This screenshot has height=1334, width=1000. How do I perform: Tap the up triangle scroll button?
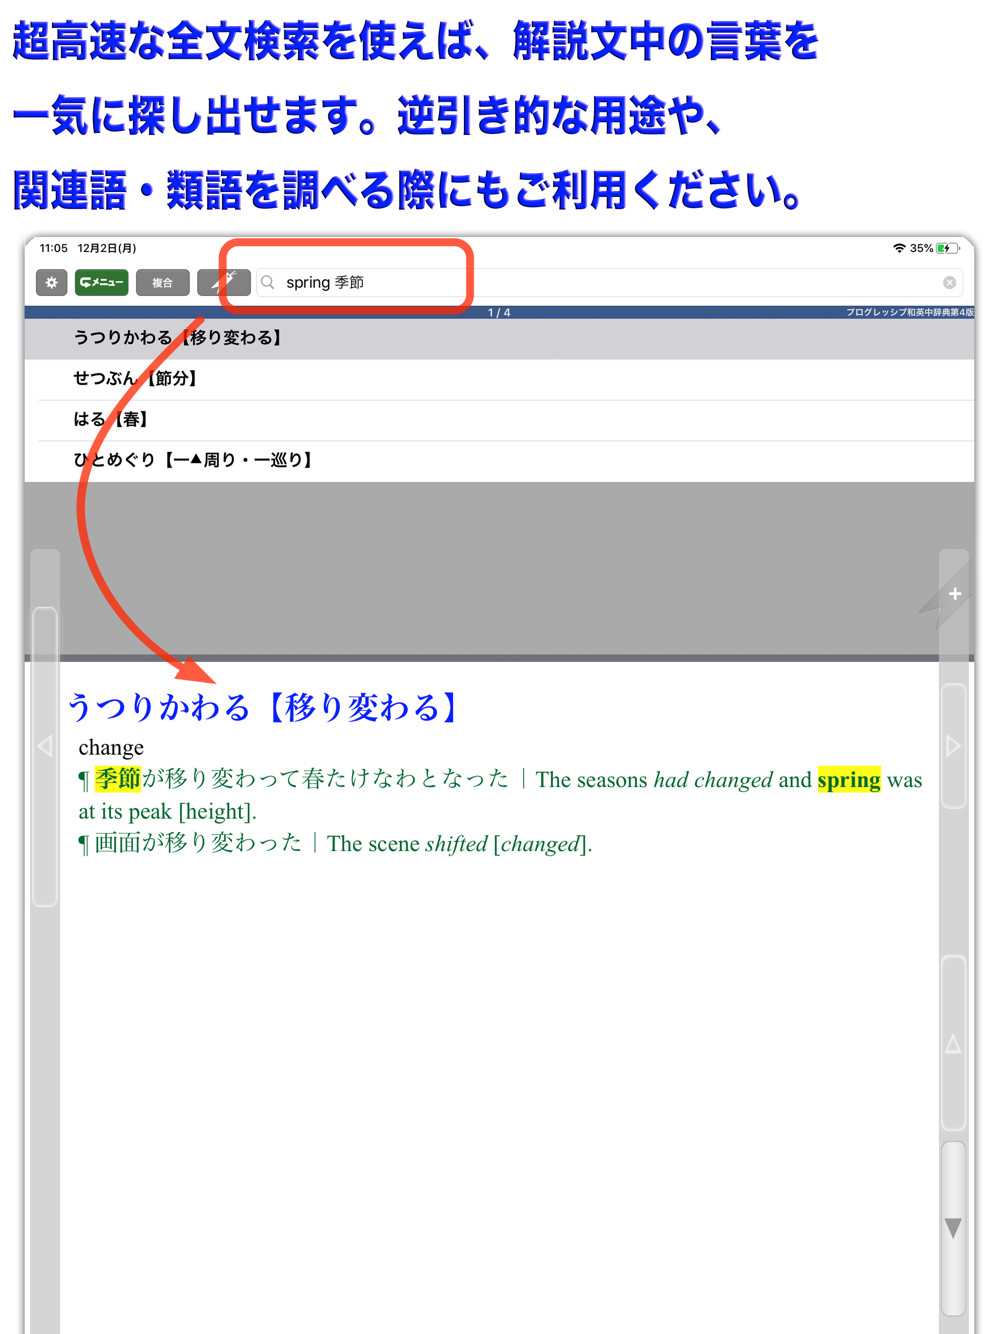tap(953, 1044)
